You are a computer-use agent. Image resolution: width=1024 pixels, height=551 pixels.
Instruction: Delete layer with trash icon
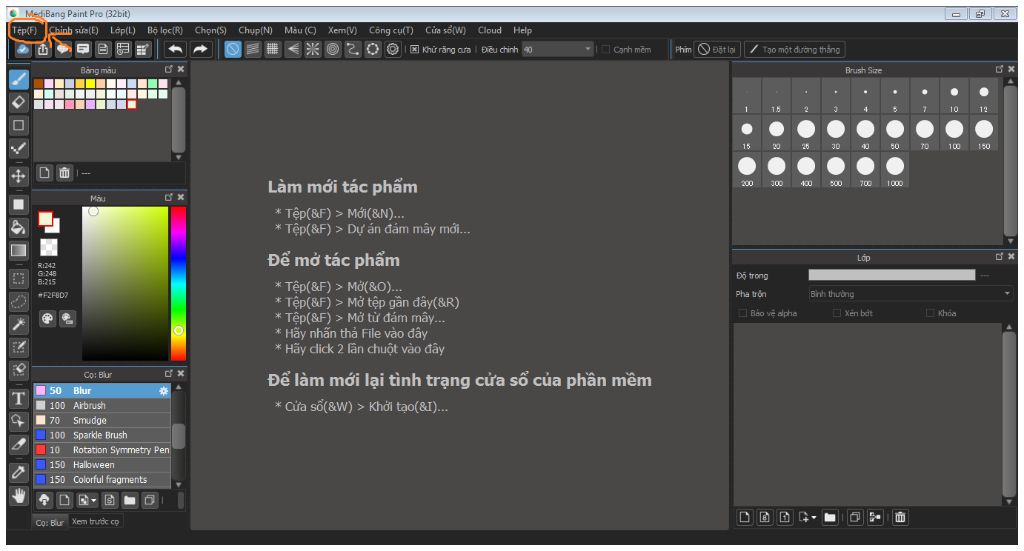900,517
